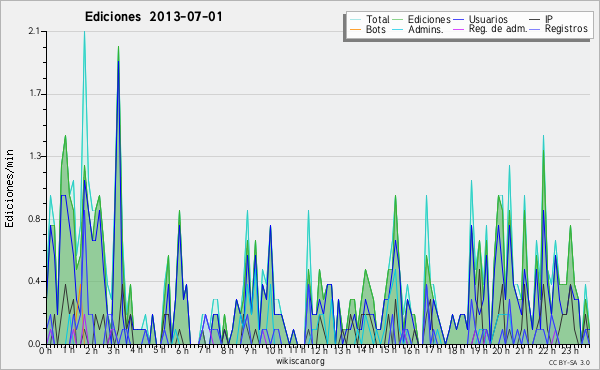Click the '0 h' x-axis label
This screenshot has height=370, width=600.
[x=46, y=350]
